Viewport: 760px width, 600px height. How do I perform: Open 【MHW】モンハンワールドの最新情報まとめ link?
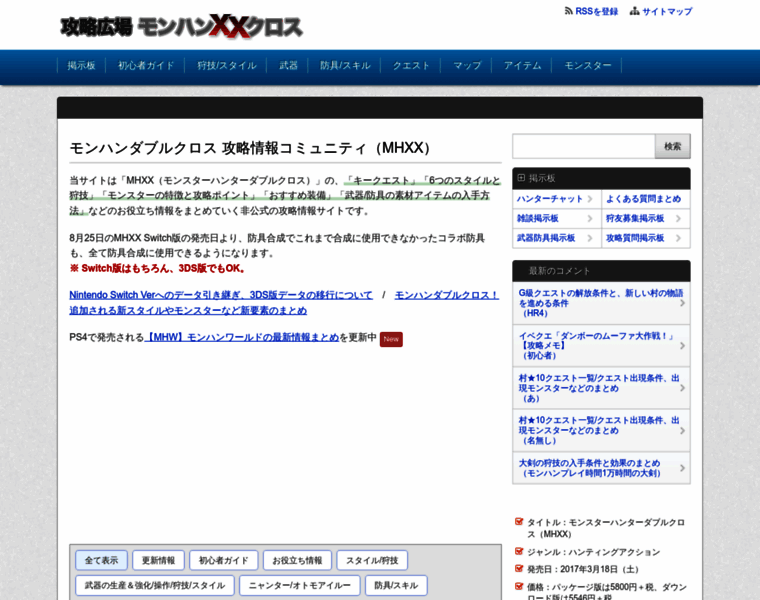point(241,337)
